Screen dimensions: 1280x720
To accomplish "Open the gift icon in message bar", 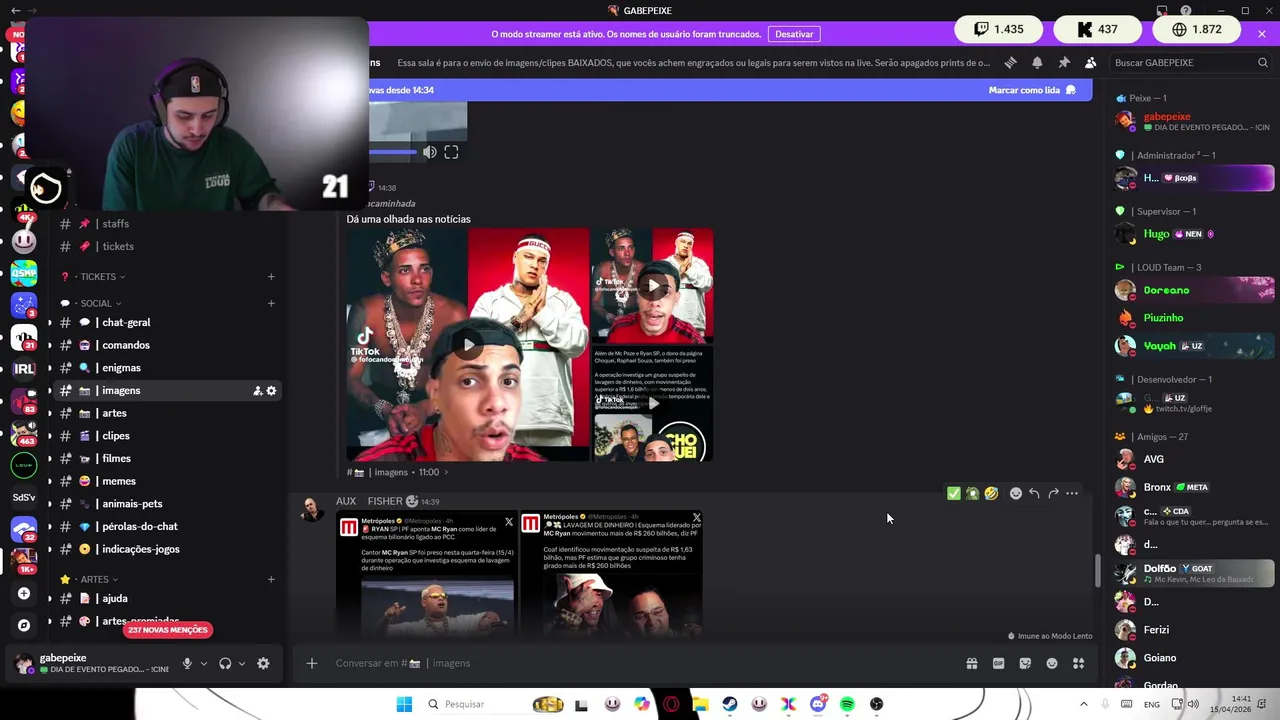I will coord(971,663).
